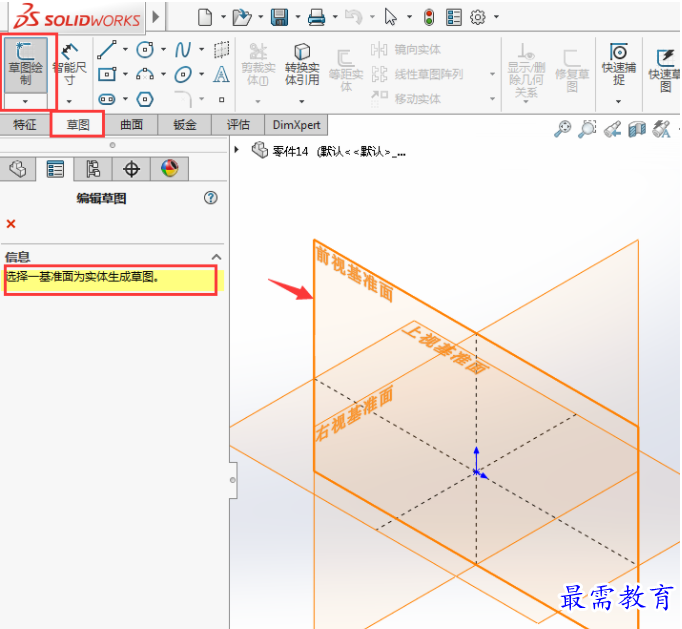This screenshot has width=682, height=629.
Task: Select the Ellipse sketch tool
Action: coord(183,74)
